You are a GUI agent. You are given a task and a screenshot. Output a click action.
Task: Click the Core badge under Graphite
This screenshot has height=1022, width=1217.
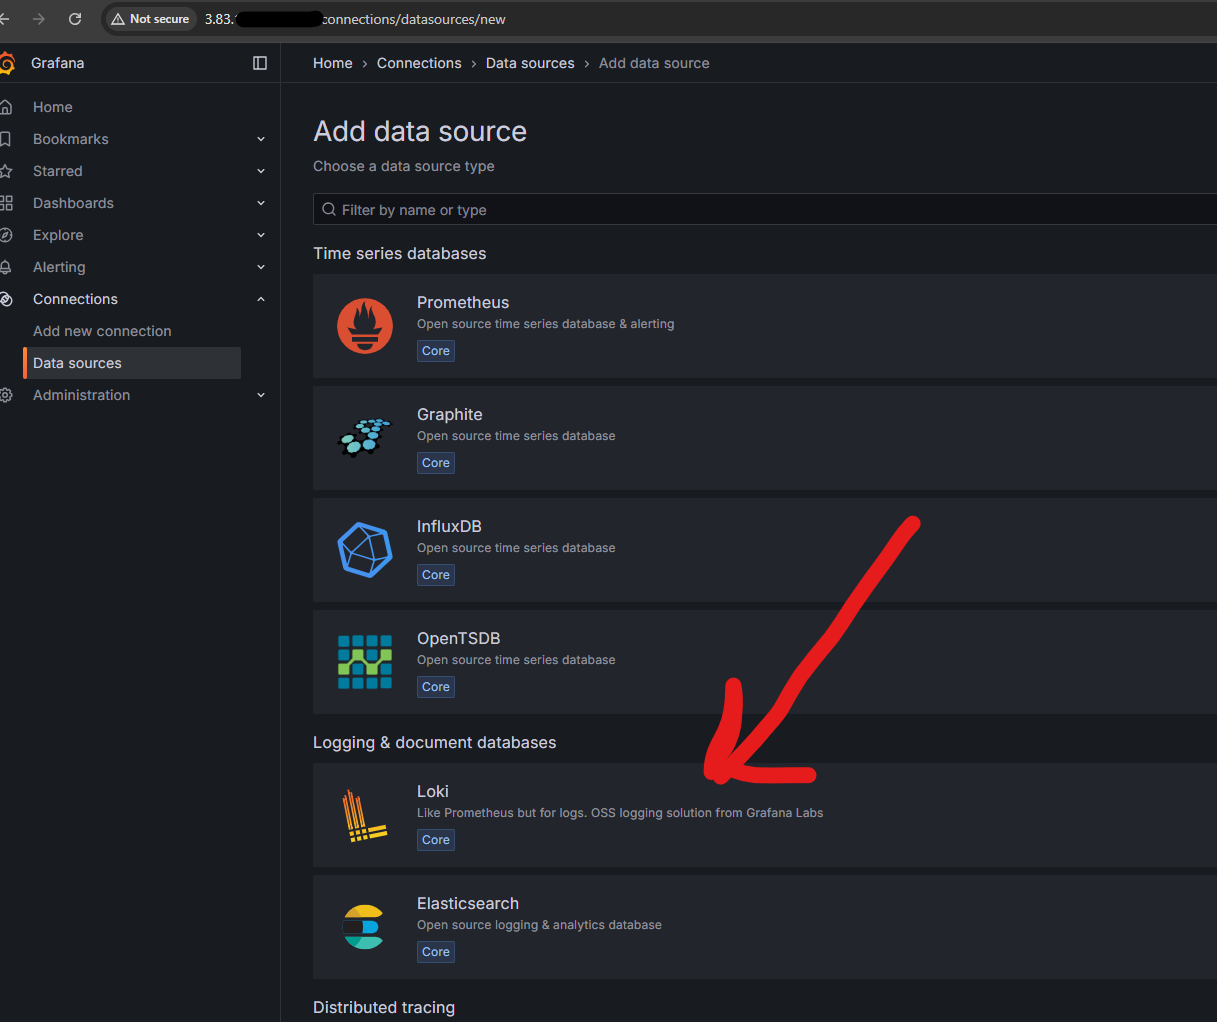436,463
